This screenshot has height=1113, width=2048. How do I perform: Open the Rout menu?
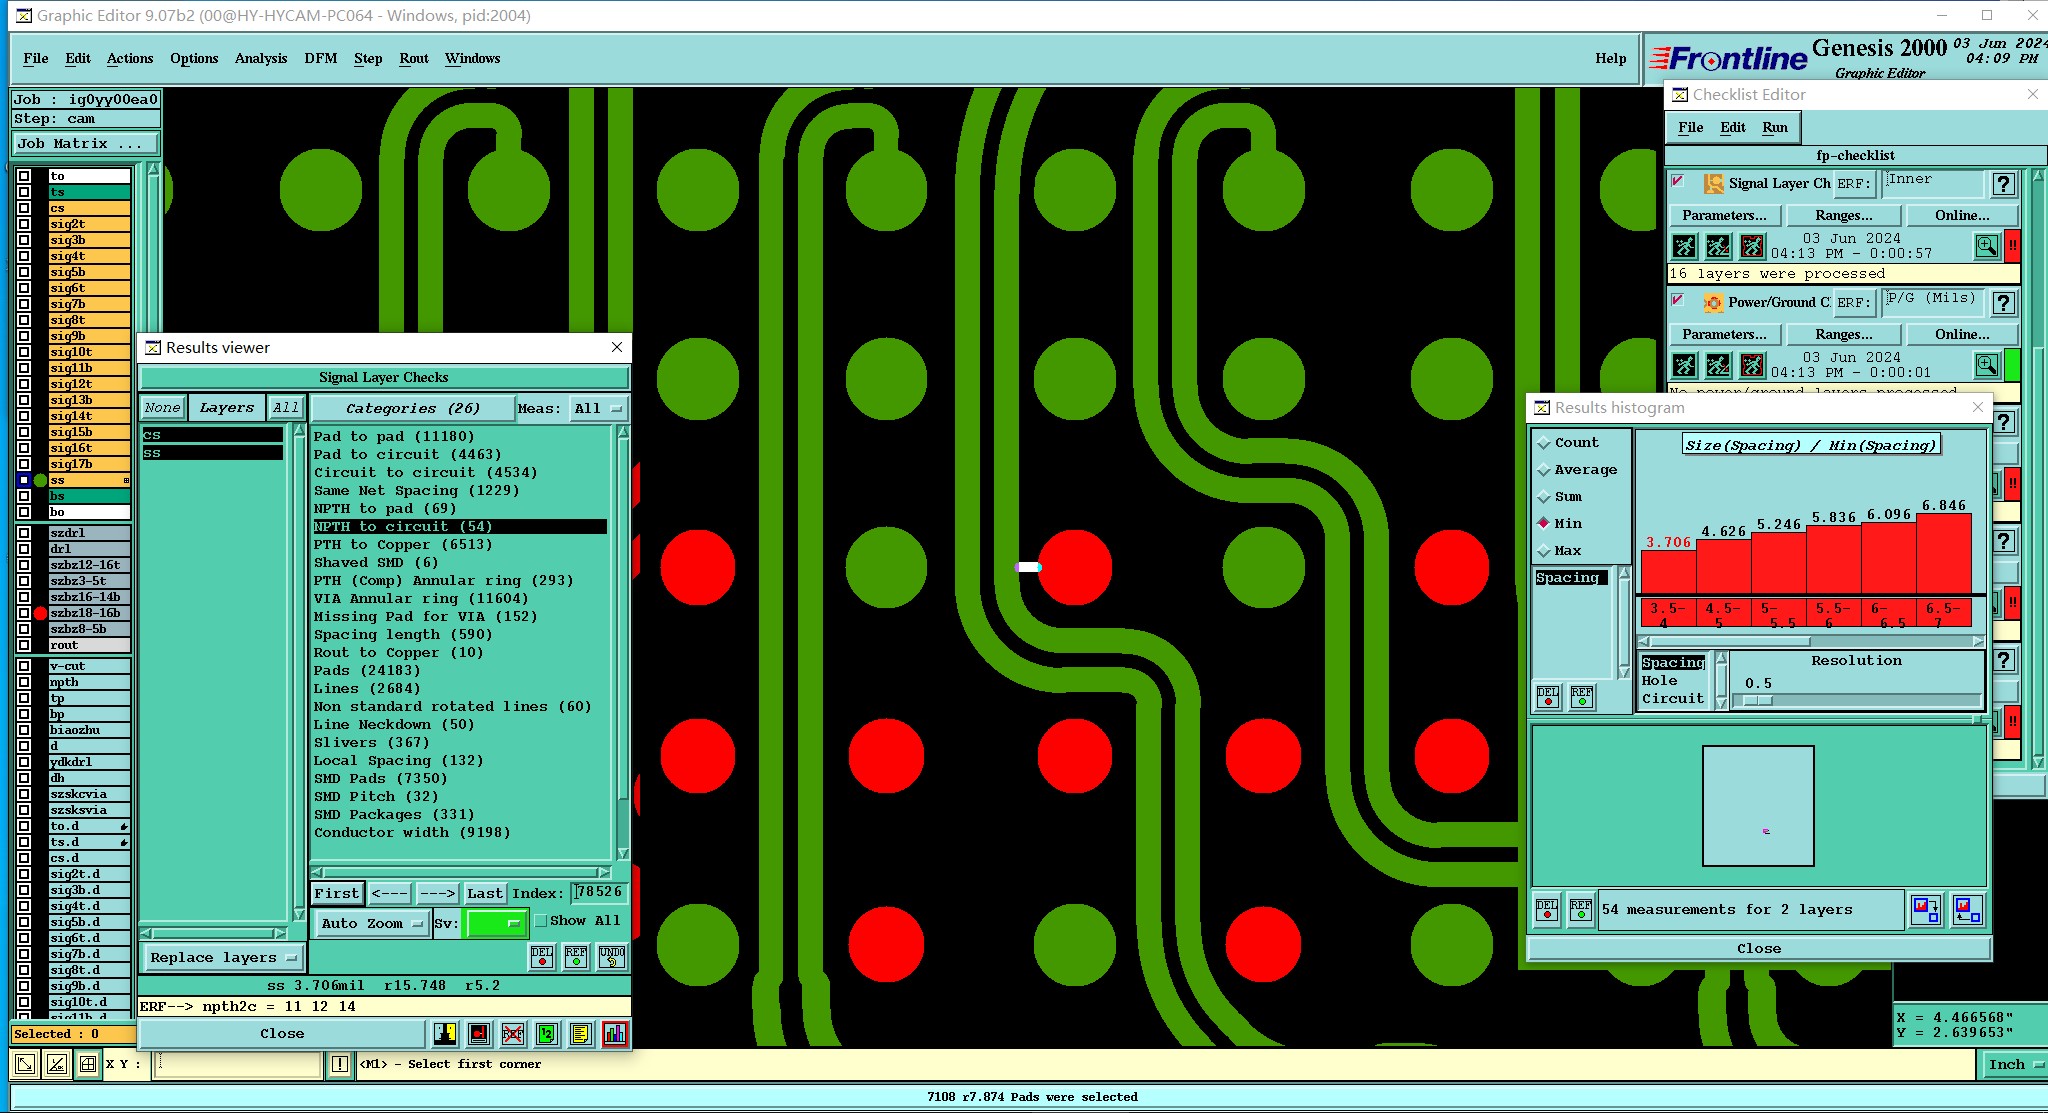click(x=414, y=58)
